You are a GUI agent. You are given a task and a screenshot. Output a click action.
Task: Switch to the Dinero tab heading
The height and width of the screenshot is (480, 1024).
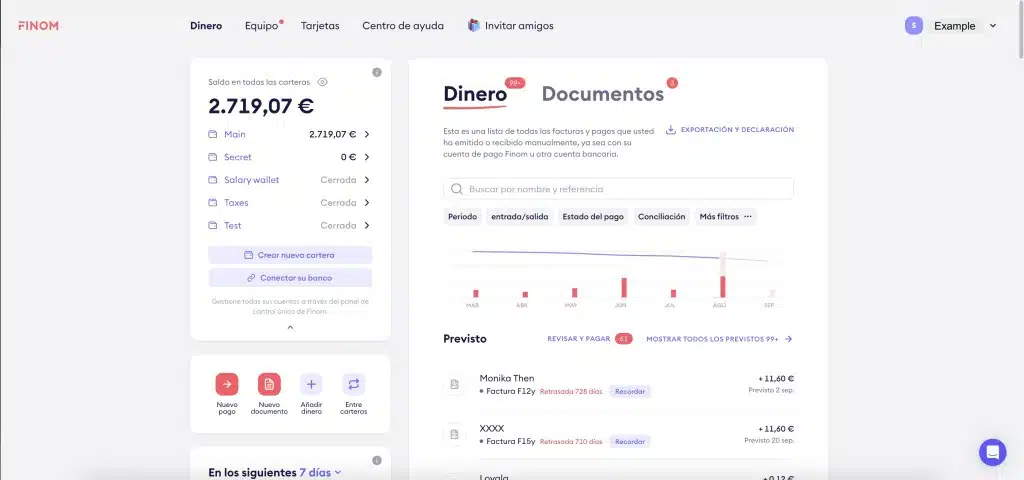pos(475,94)
